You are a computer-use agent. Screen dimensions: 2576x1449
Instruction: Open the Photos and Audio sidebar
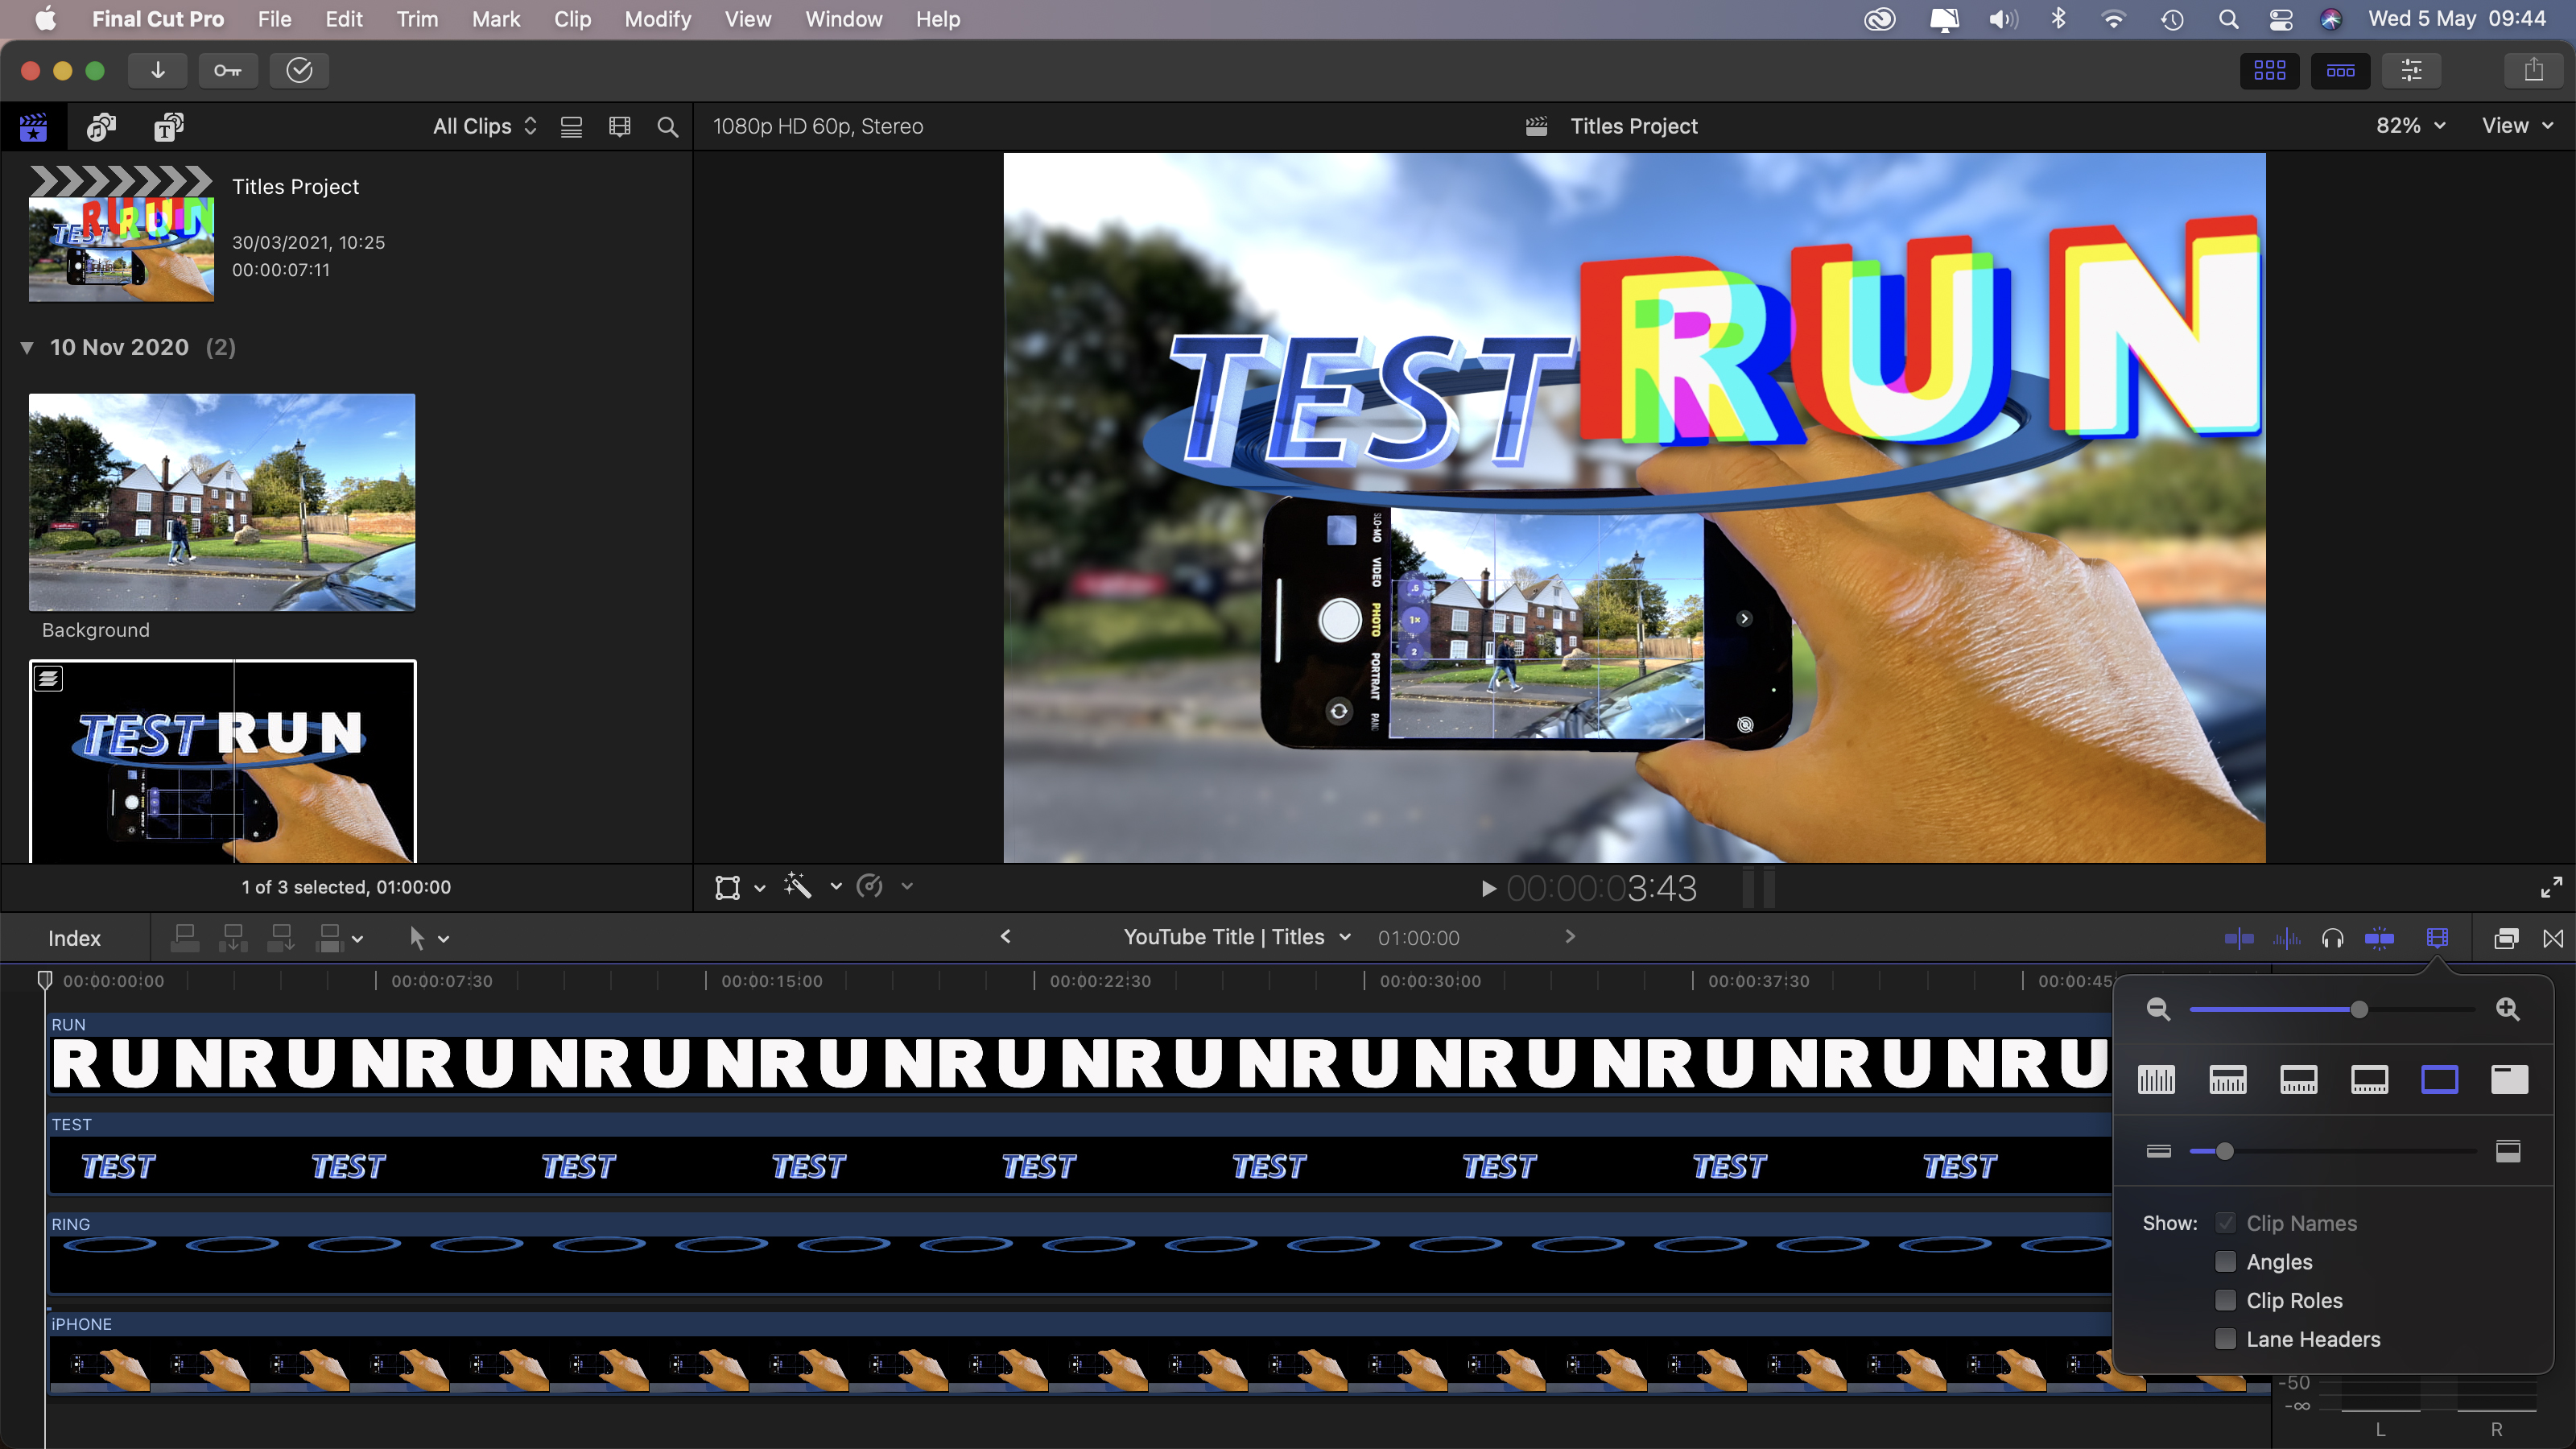(x=100, y=127)
